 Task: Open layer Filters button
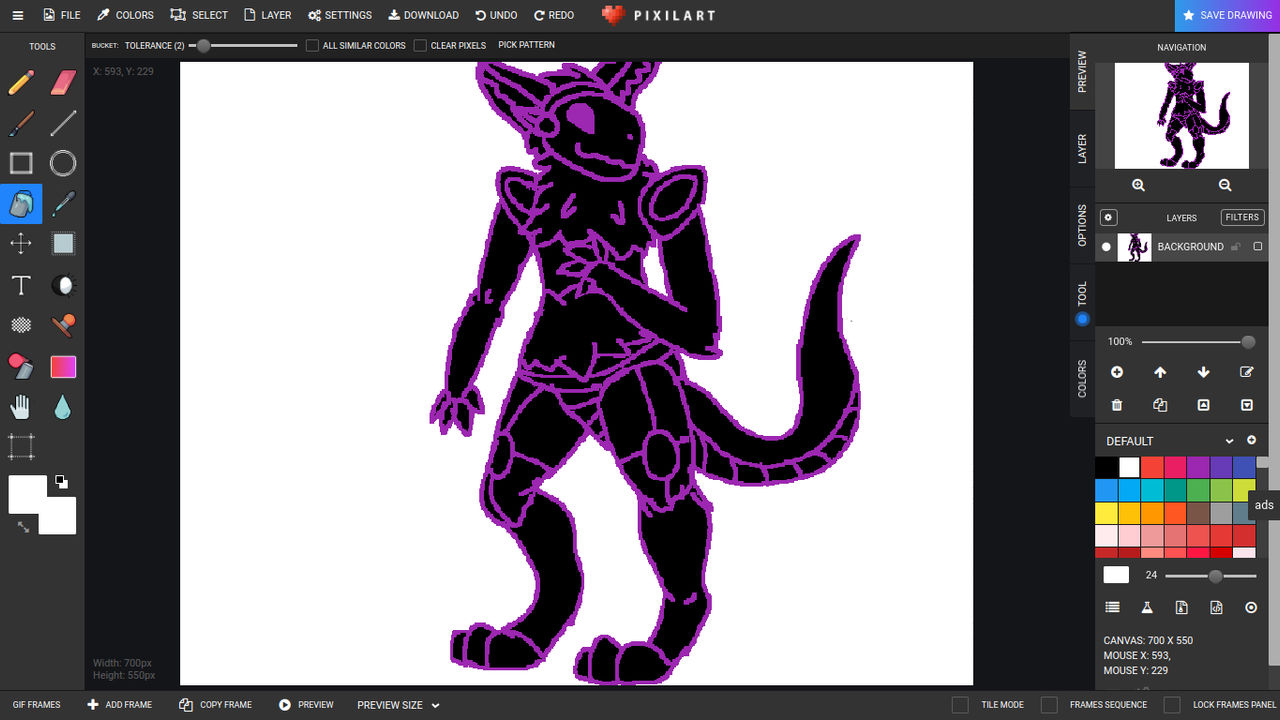click(x=1242, y=217)
